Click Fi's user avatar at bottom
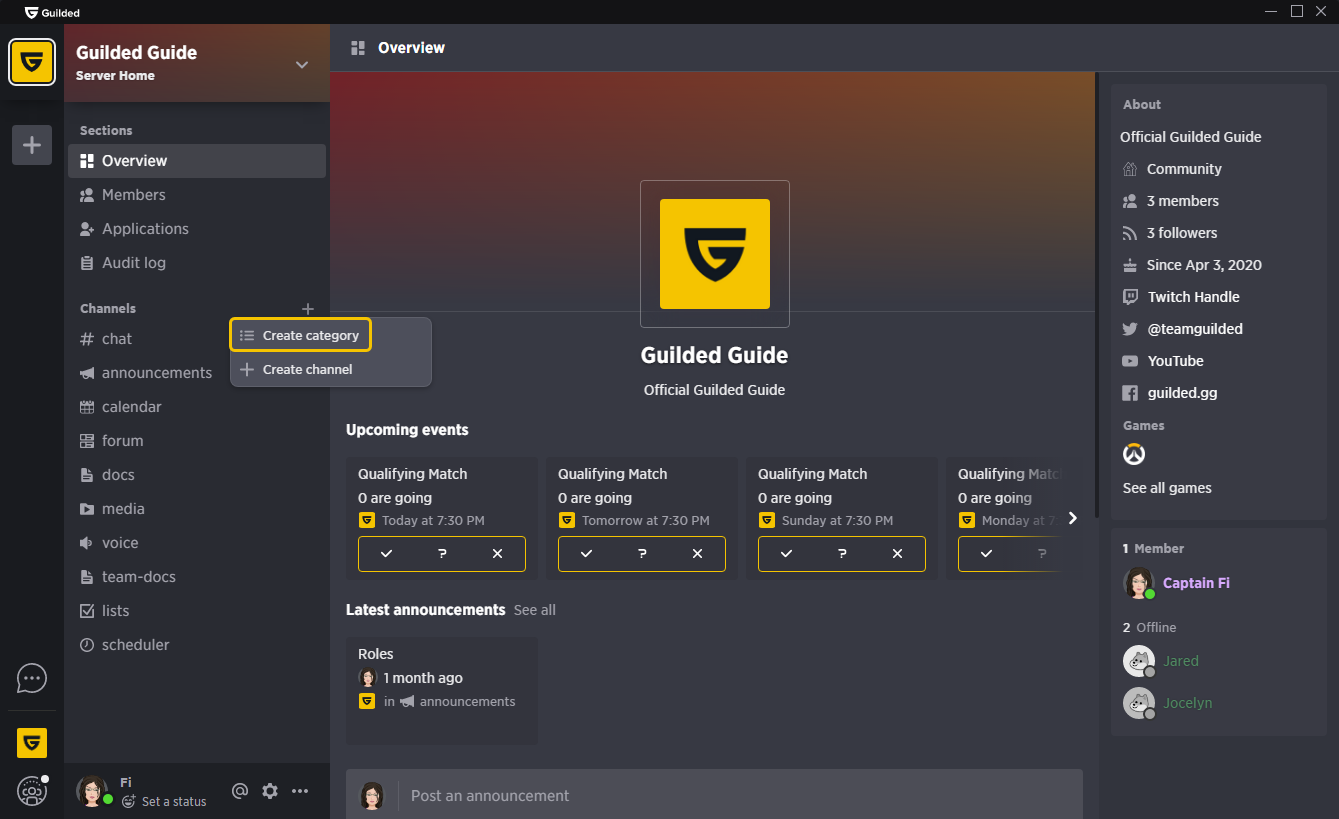Image resolution: width=1339 pixels, height=819 pixels. coord(92,791)
